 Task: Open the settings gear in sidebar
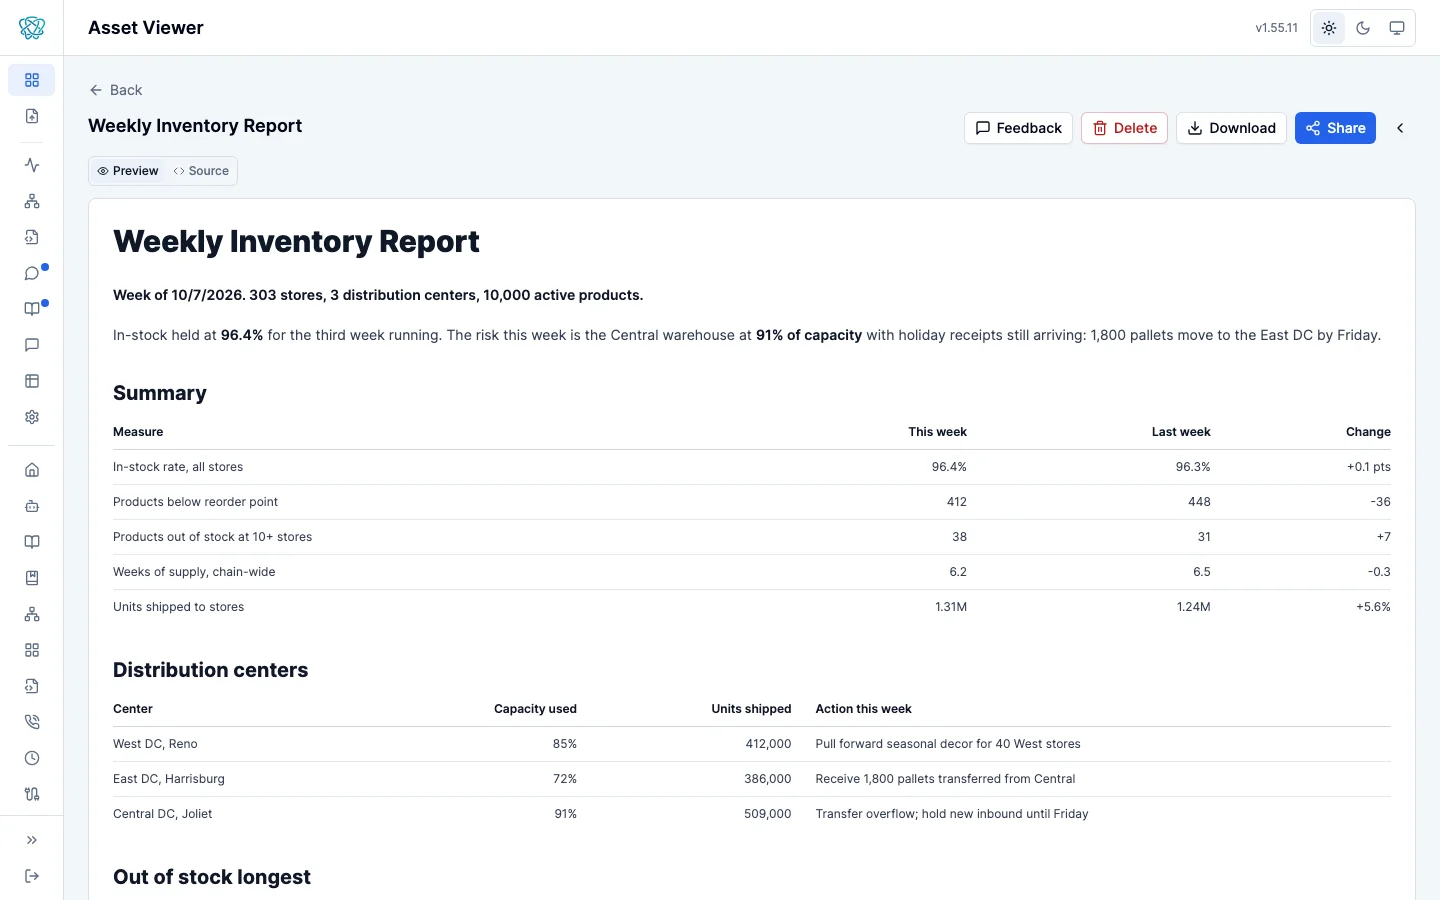[x=32, y=417]
